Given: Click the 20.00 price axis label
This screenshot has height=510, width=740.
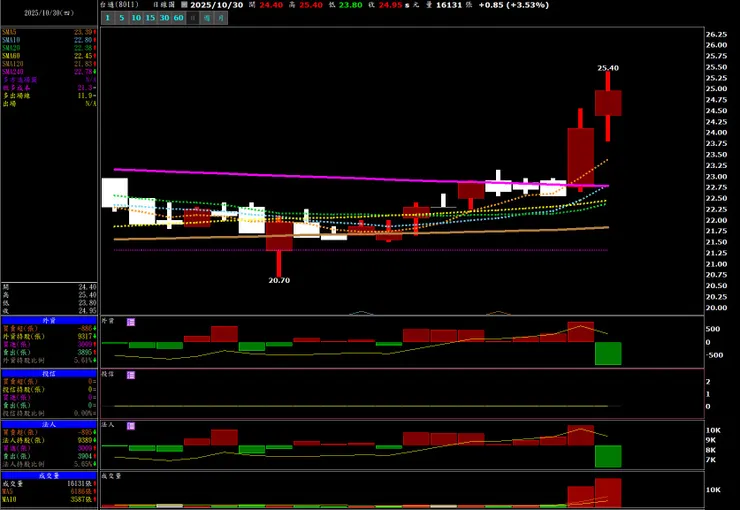Looking at the screenshot, I should click(716, 308).
